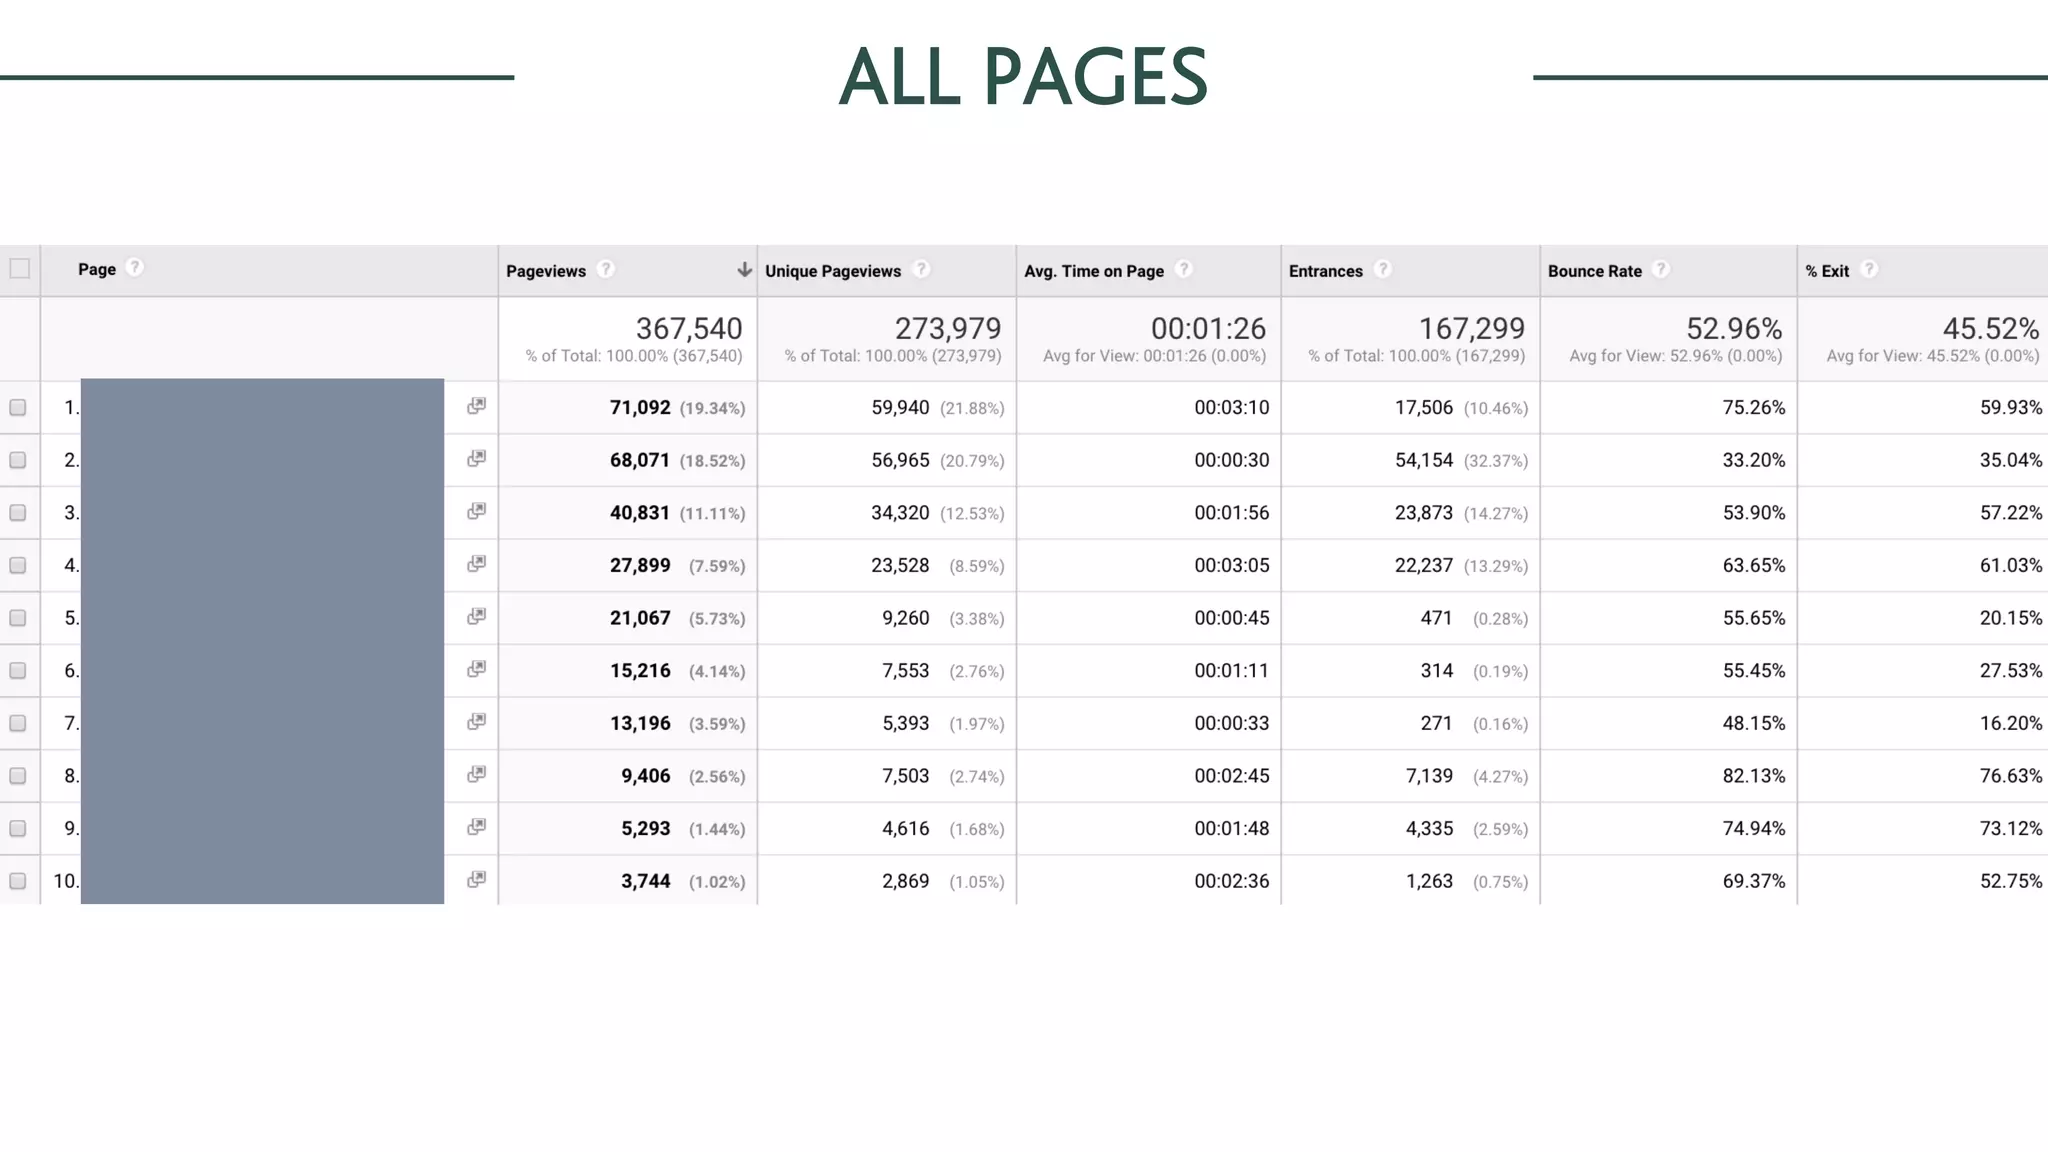The width and height of the screenshot is (2048, 1152).
Task: Check the box for row 3
Action: pyautogui.click(x=18, y=513)
